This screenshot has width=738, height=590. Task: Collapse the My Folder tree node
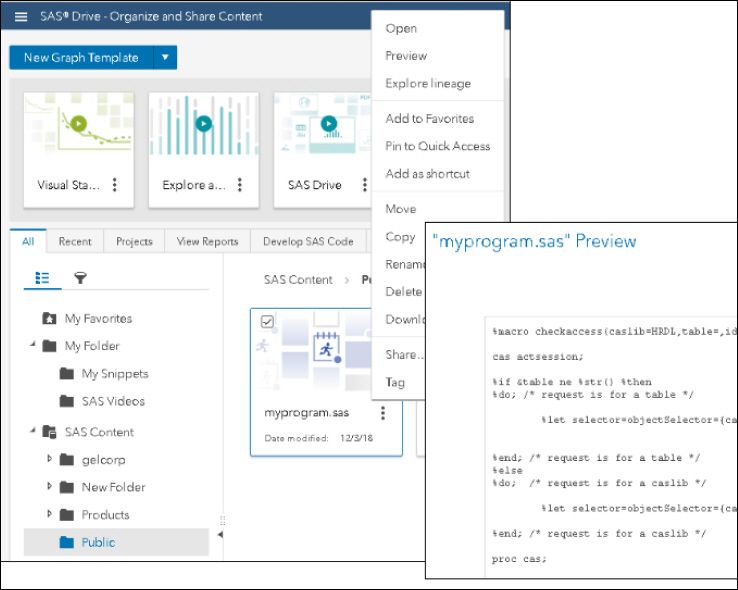pos(32,345)
